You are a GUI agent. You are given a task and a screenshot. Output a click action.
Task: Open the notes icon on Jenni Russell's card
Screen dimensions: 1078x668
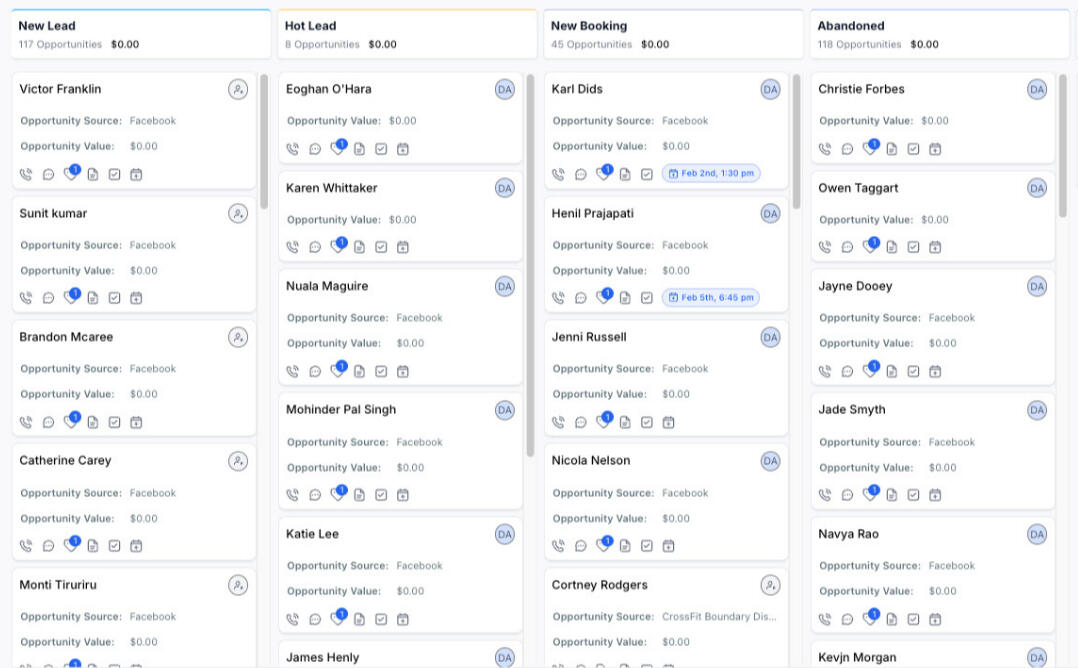625,422
